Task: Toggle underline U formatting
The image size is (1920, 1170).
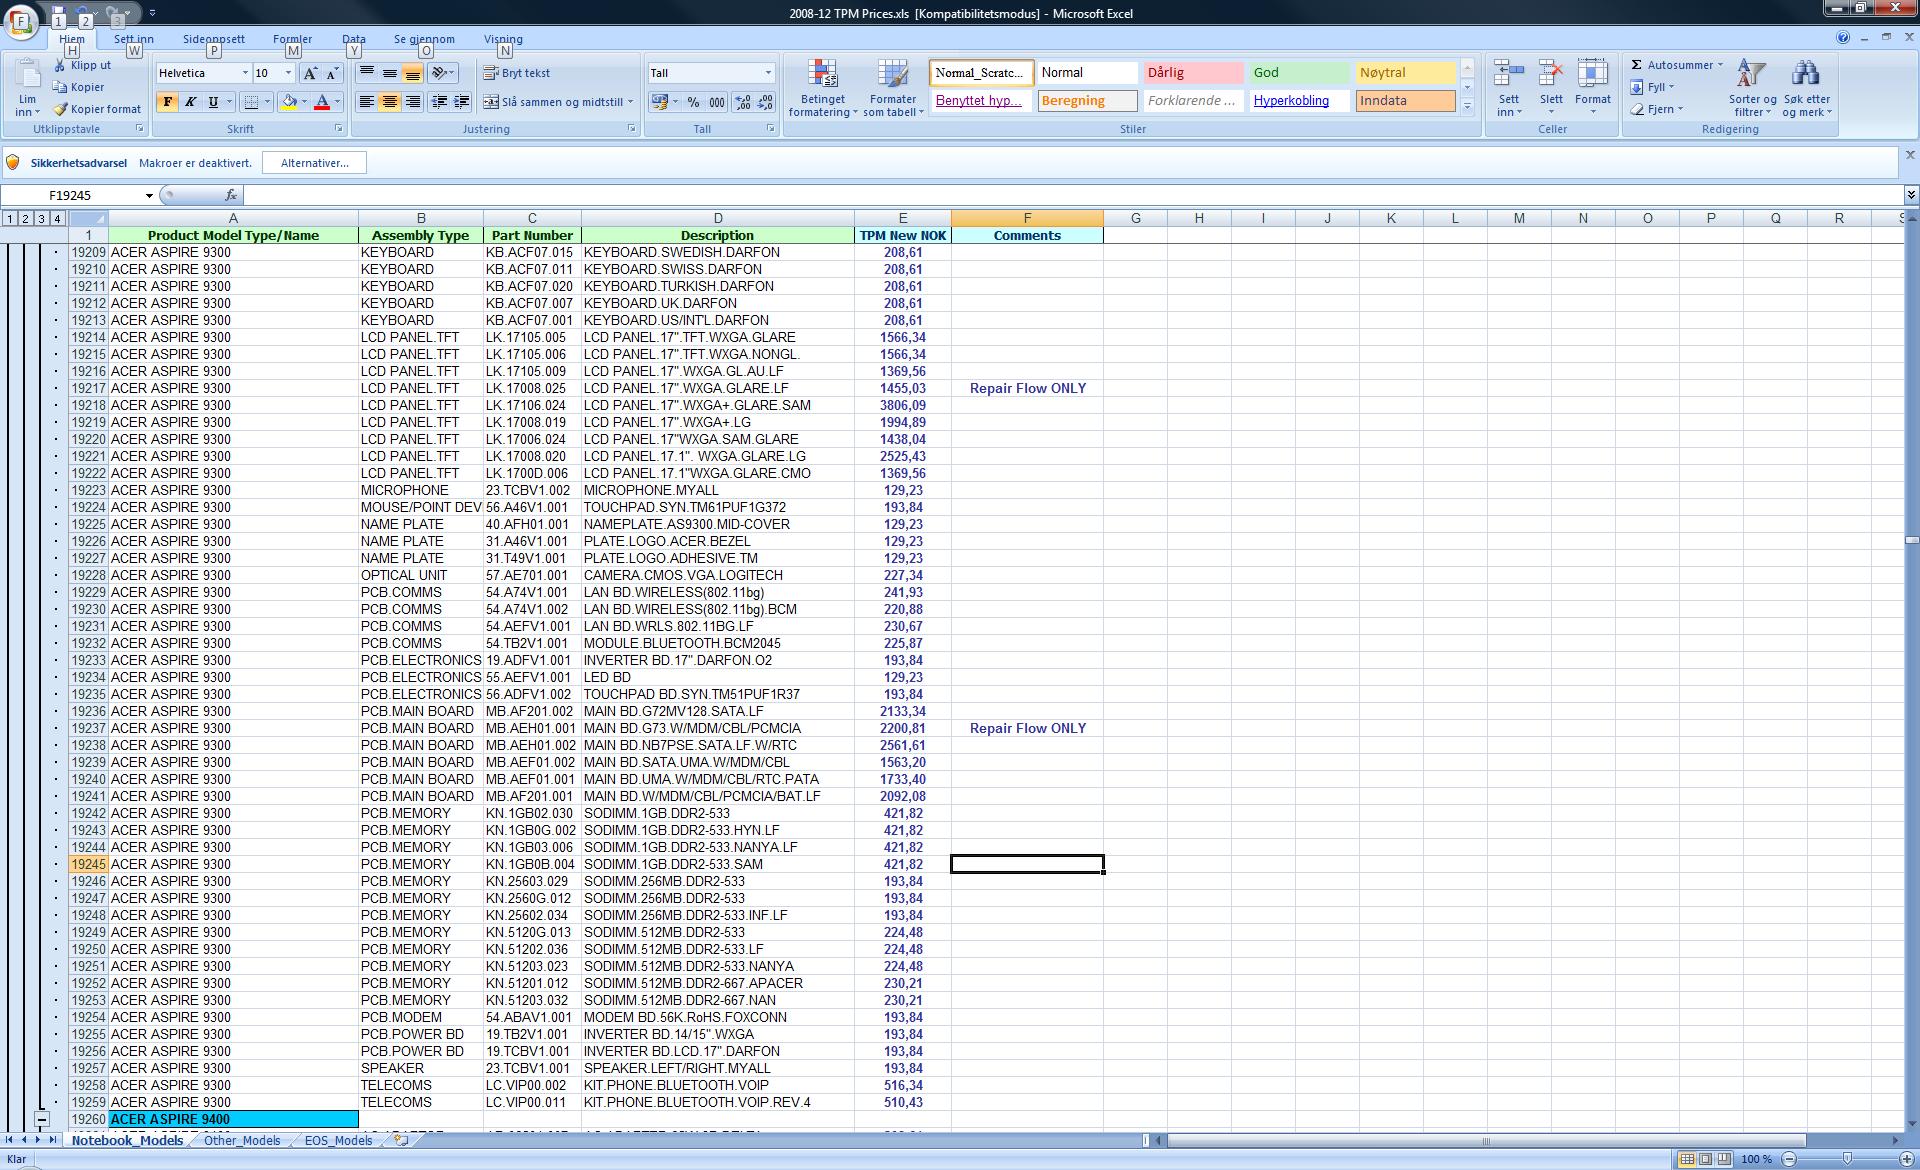Action: [213, 102]
